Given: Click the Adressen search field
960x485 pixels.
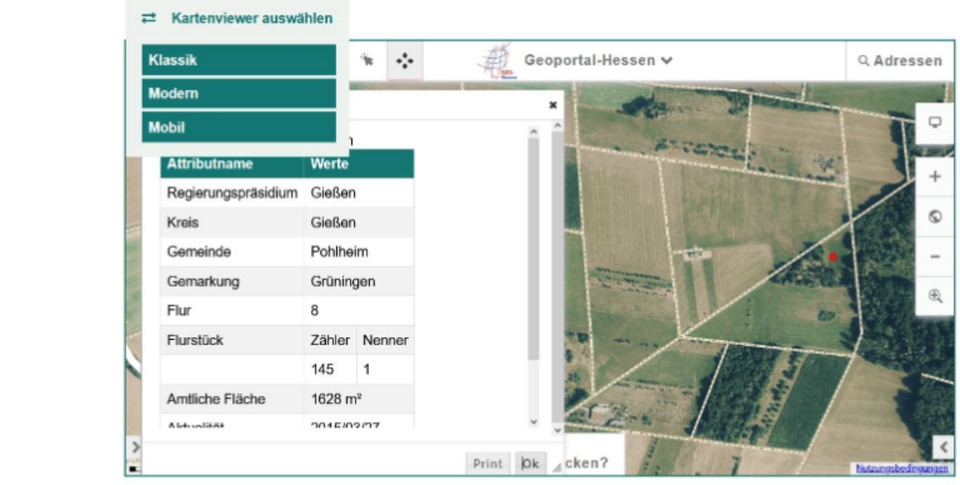Looking at the screenshot, I should 900,61.
